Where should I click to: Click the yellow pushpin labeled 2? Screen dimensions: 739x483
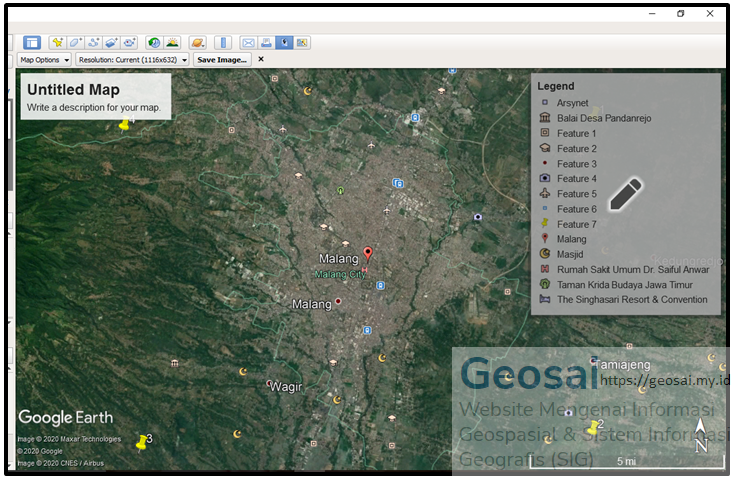tap(593, 427)
